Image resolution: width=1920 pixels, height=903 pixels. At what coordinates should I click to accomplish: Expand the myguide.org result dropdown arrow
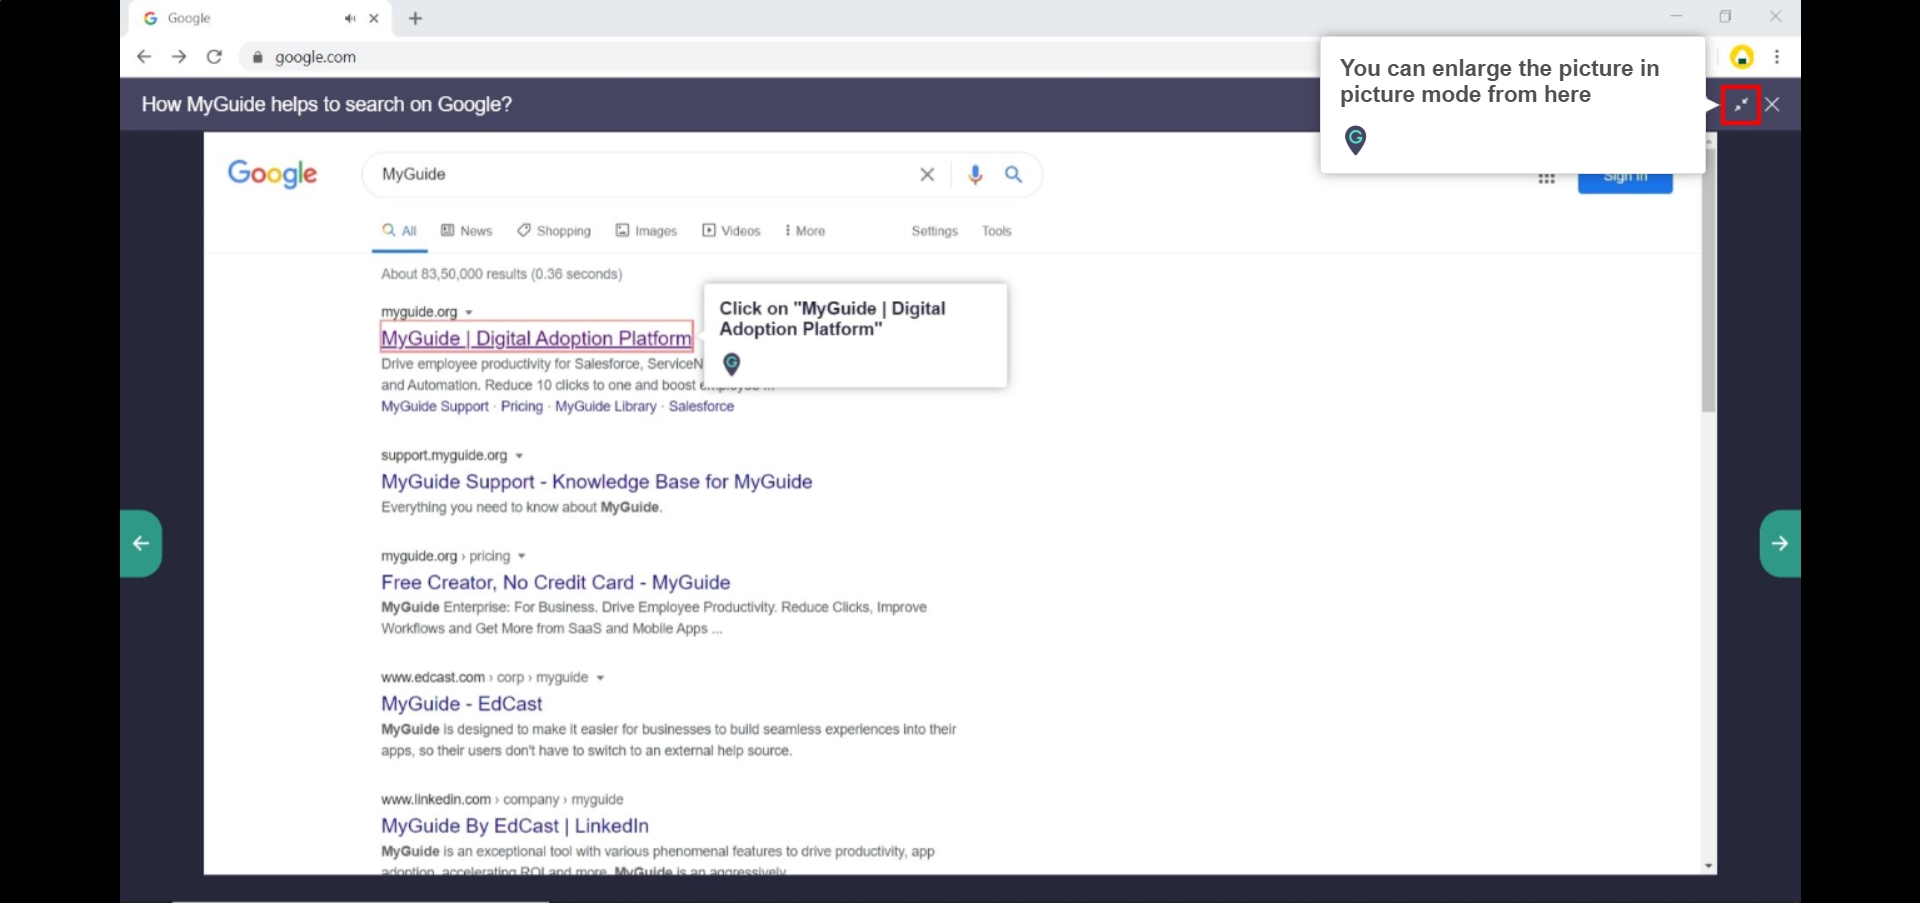click(x=469, y=313)
